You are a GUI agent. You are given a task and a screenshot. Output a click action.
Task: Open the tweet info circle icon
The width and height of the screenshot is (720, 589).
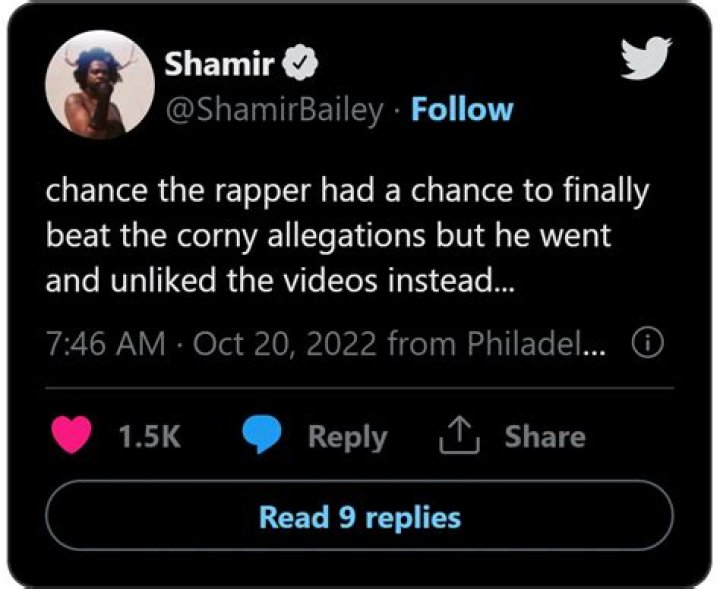(x=647, y=344)
